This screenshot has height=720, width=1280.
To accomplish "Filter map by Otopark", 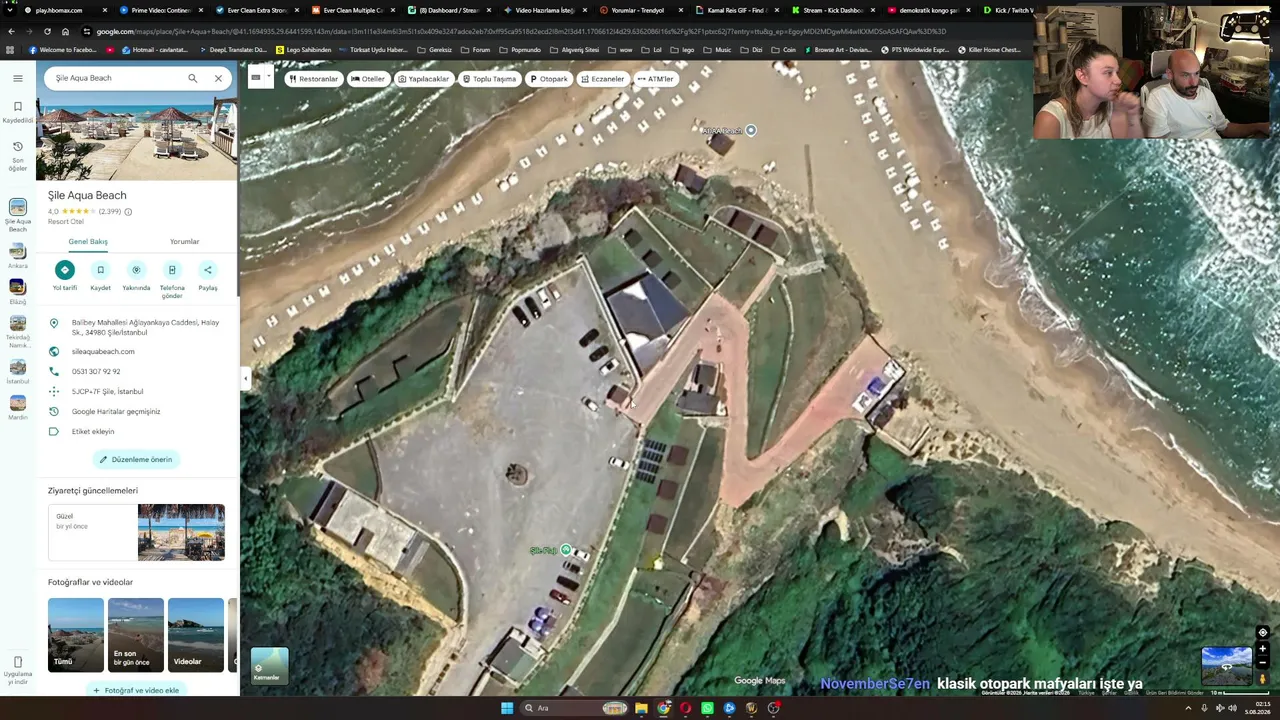I will [549, 79].
